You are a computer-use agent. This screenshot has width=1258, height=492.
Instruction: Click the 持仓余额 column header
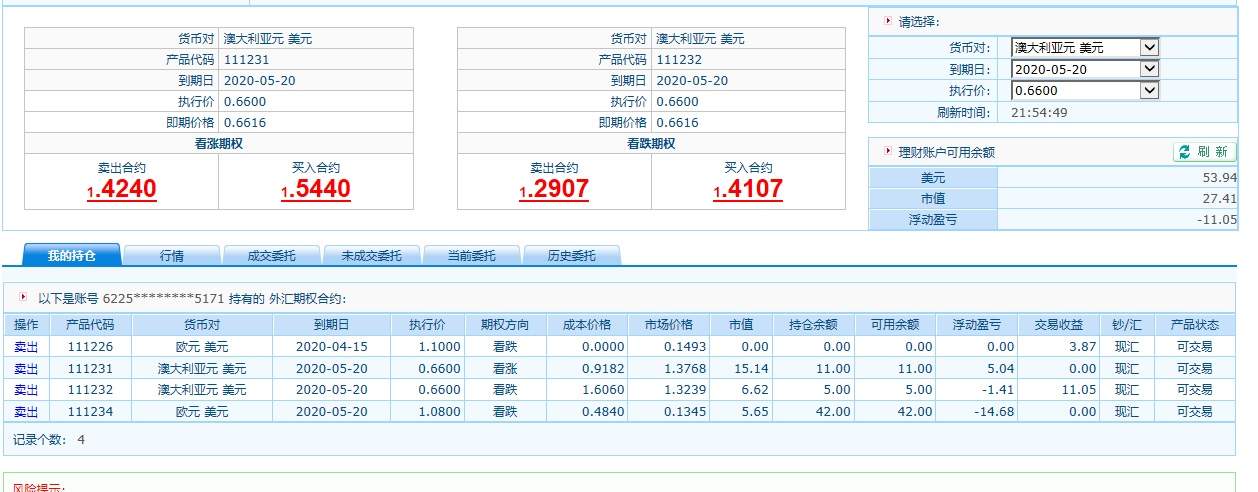pos(813,325)
